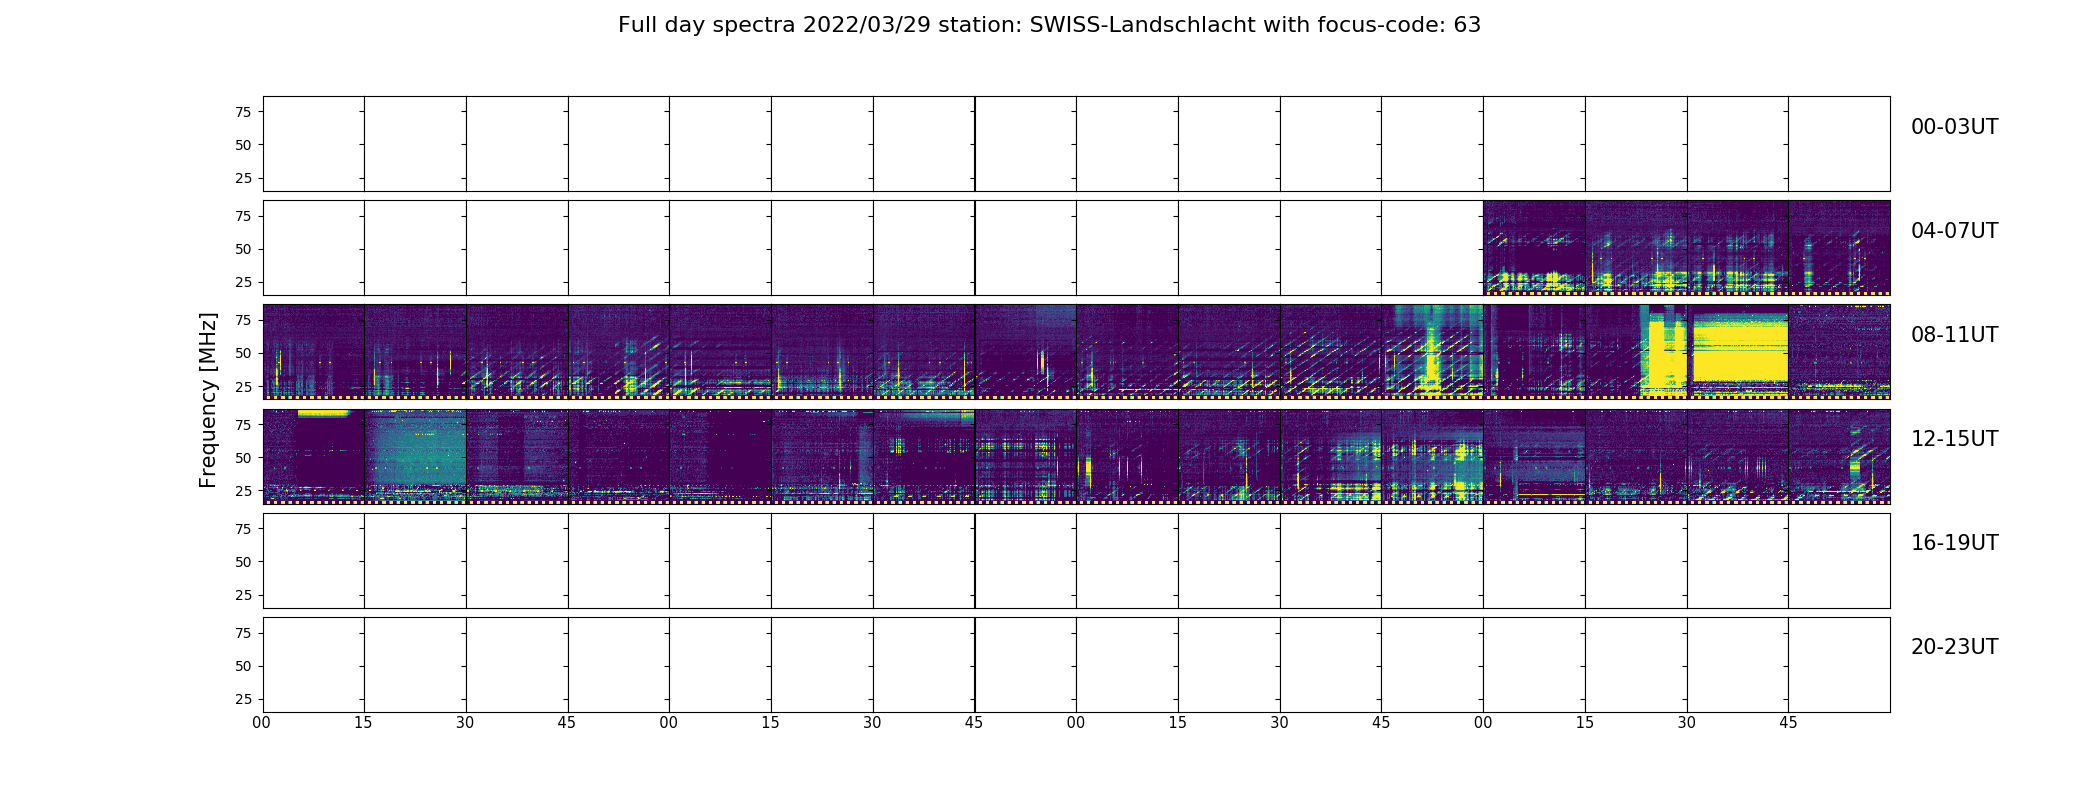Click the empty 00-03UT spectrum panel
This screenshot has height=800, width=2100.
(1076, 144)
